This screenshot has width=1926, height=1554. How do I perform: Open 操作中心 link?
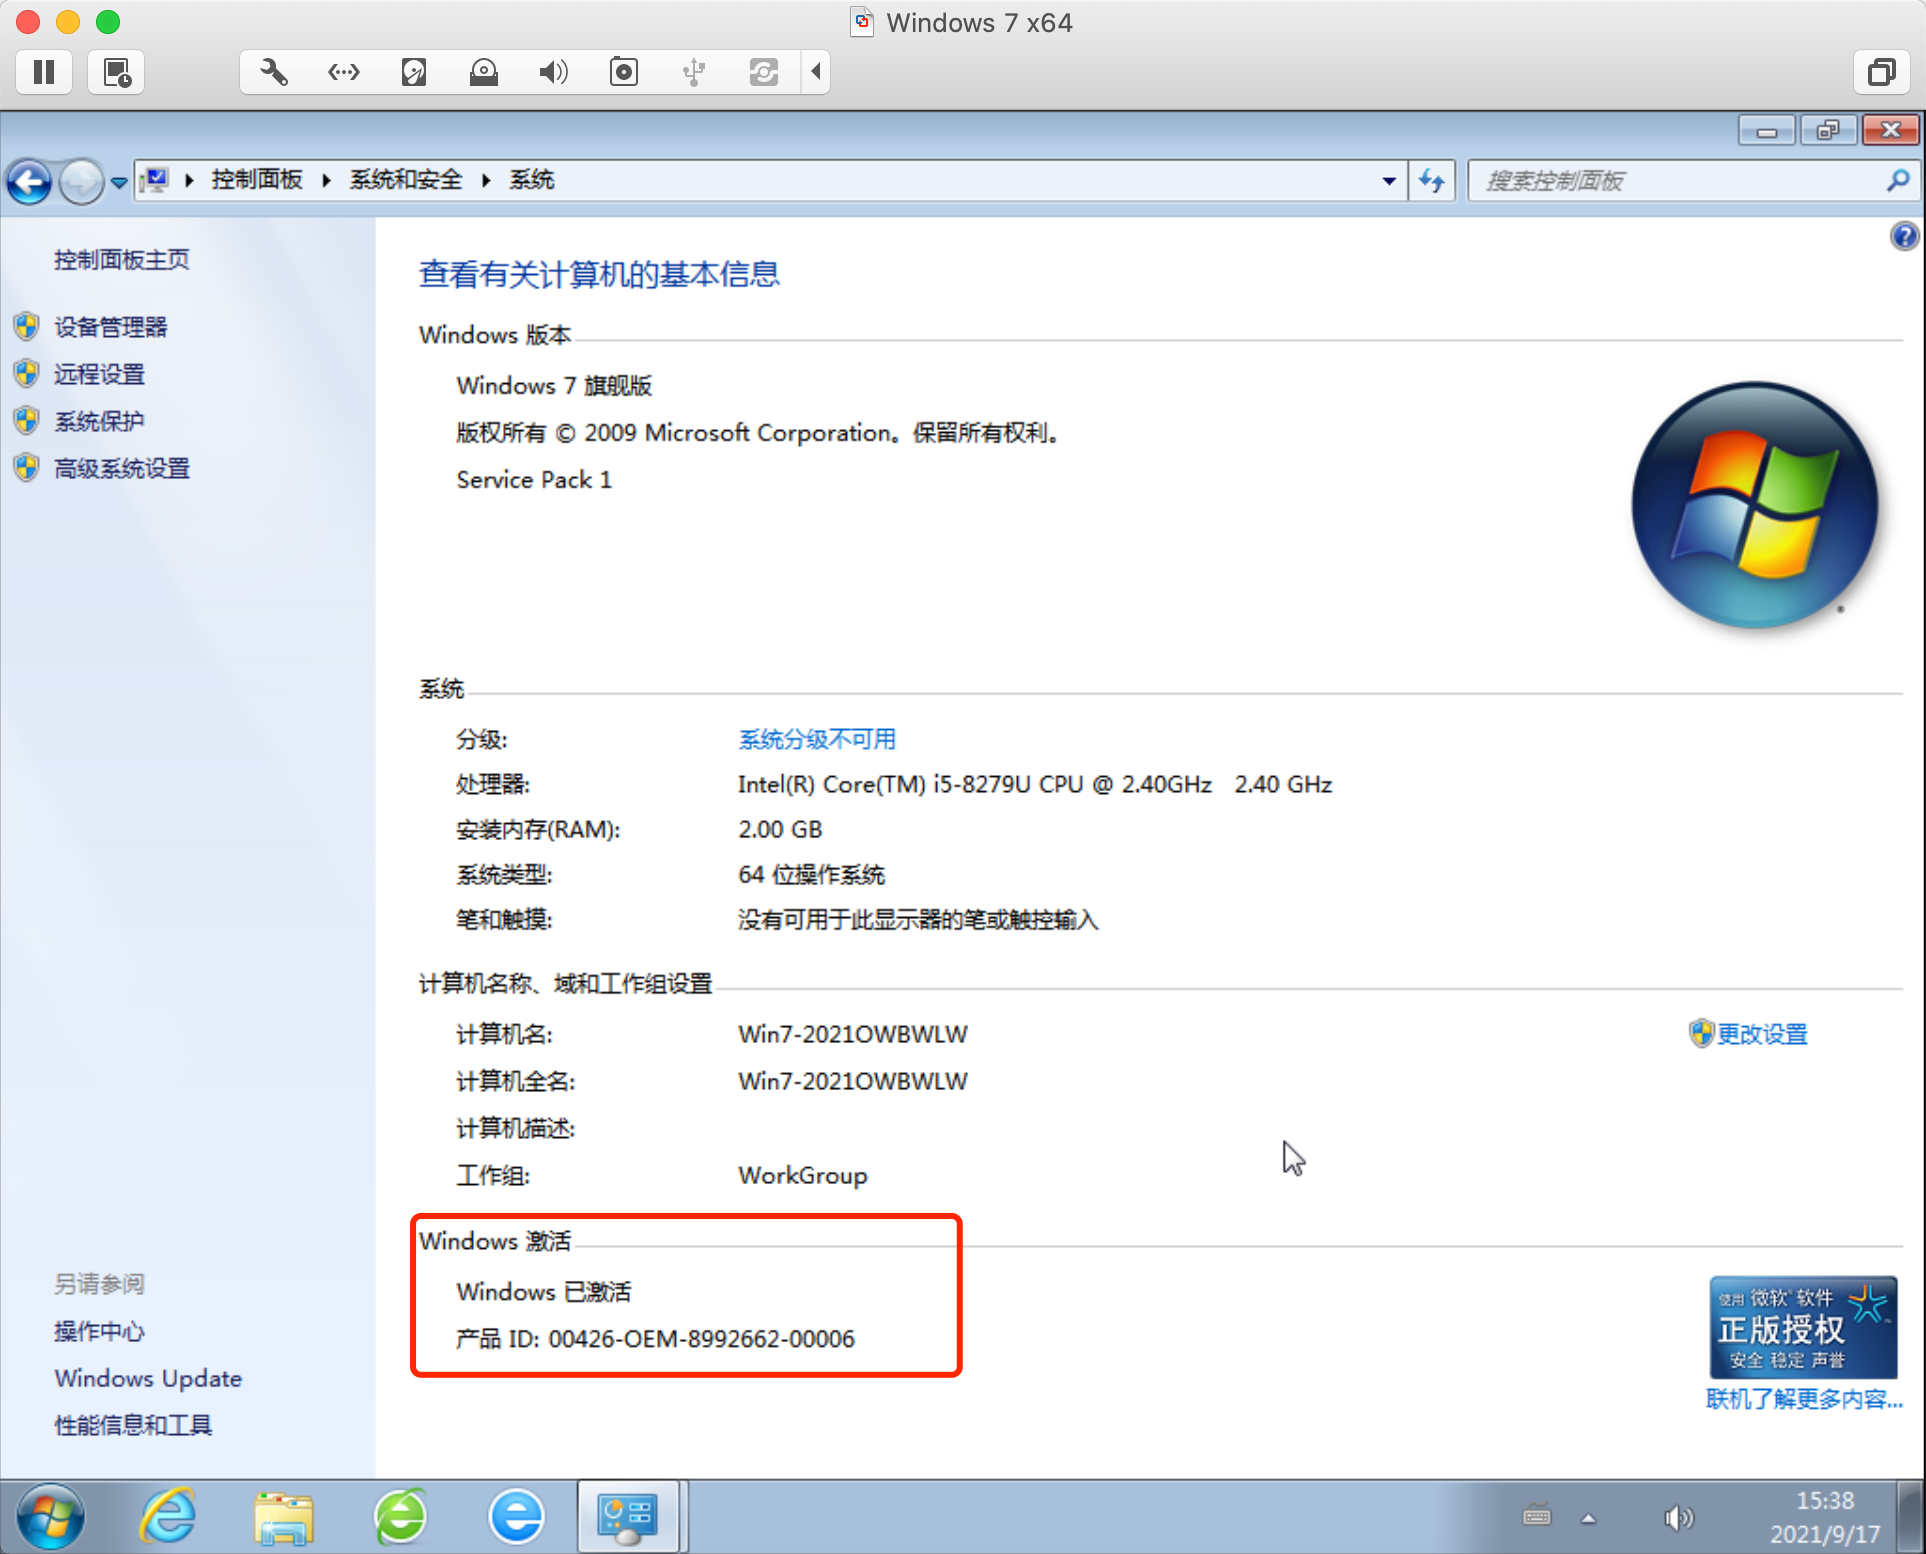point(99,1331)
